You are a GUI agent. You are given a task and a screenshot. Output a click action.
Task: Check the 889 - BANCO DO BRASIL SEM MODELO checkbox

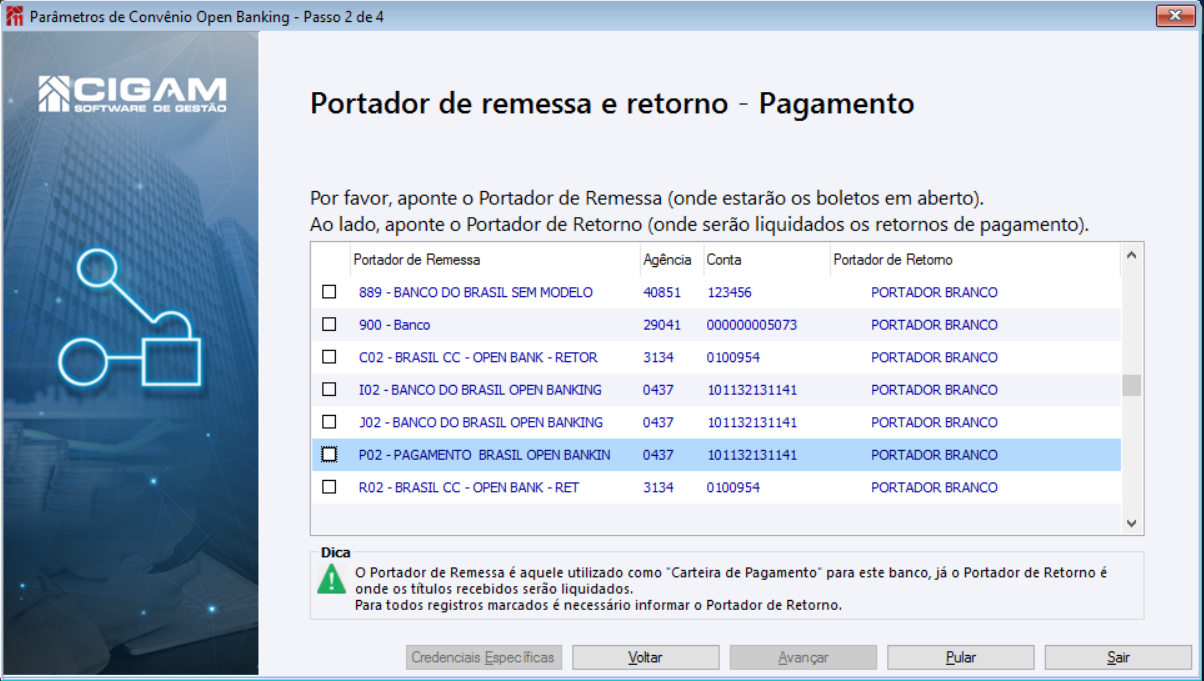[x=329, y=292]
